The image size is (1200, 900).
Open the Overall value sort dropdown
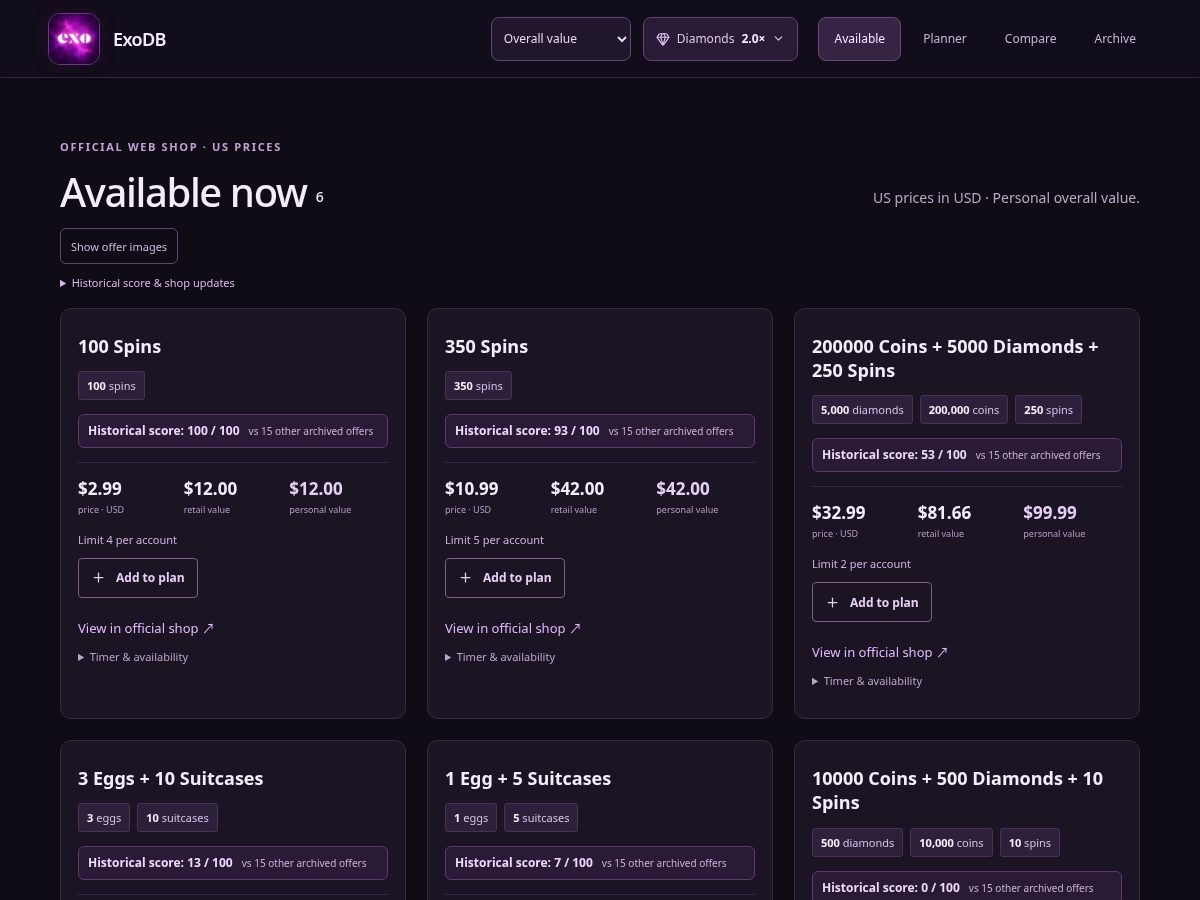coord(561,39)
